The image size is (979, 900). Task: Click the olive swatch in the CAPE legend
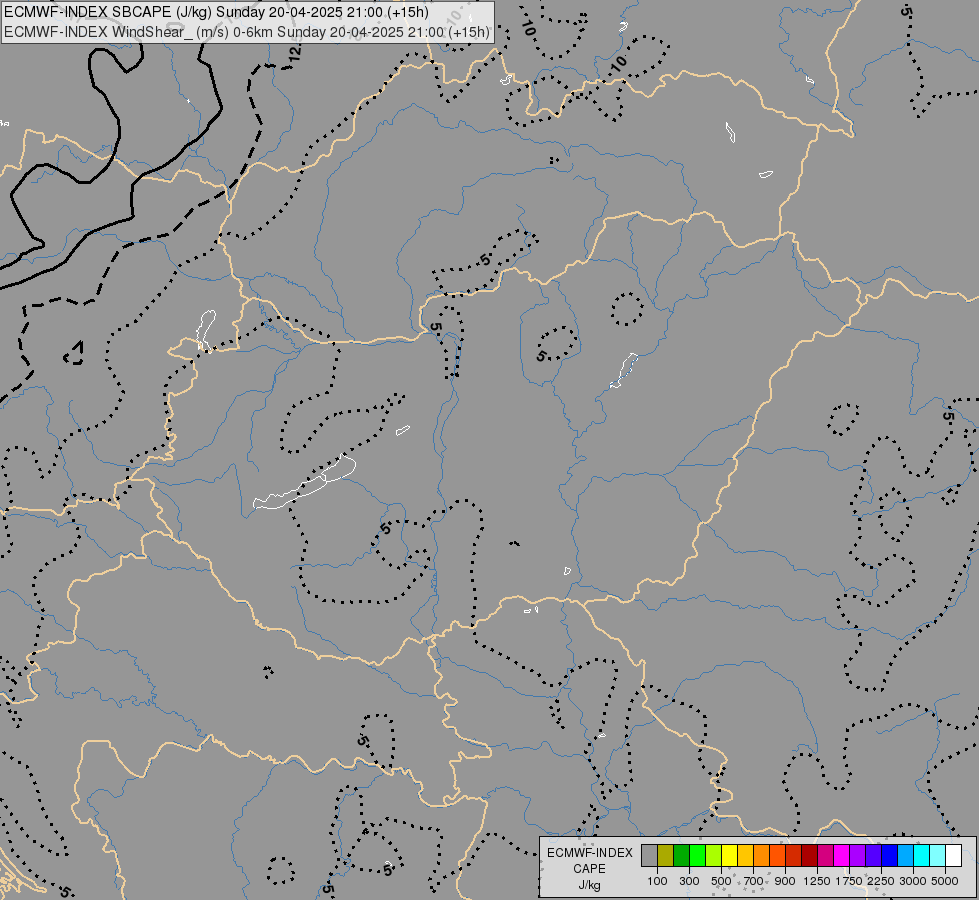tap(666, 856)
